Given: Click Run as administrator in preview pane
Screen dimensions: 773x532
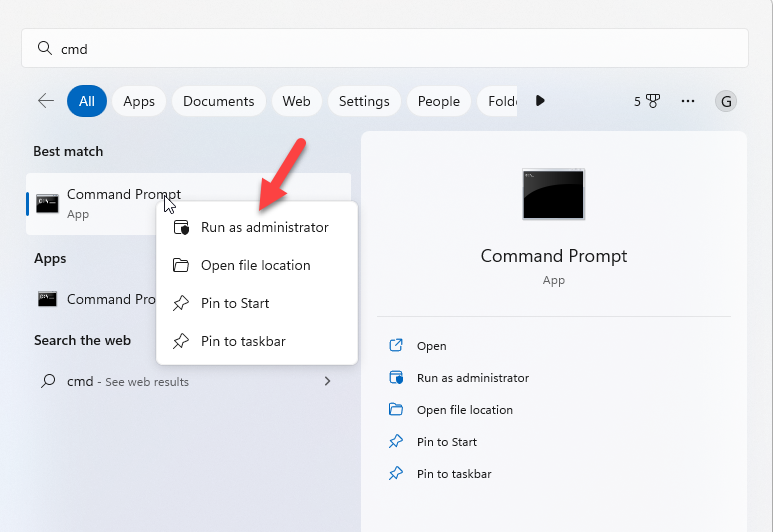Looking at the screenshot, I should (x=473, y=378).
